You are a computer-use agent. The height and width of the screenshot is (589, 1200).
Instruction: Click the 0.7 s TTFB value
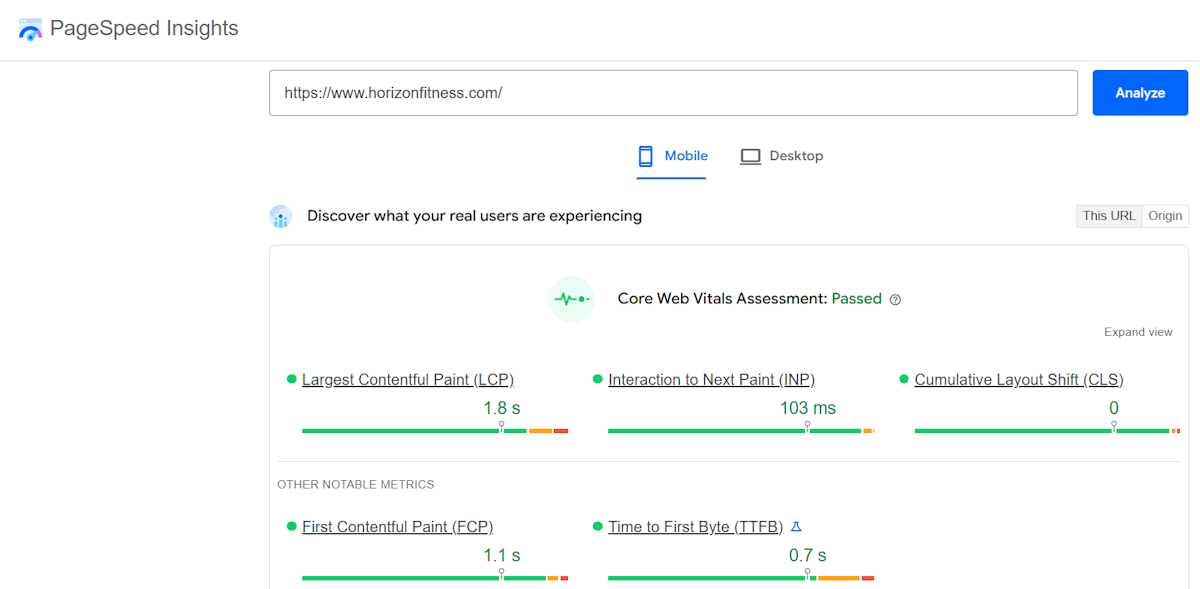pyautogui.click(x=808, y=555)
